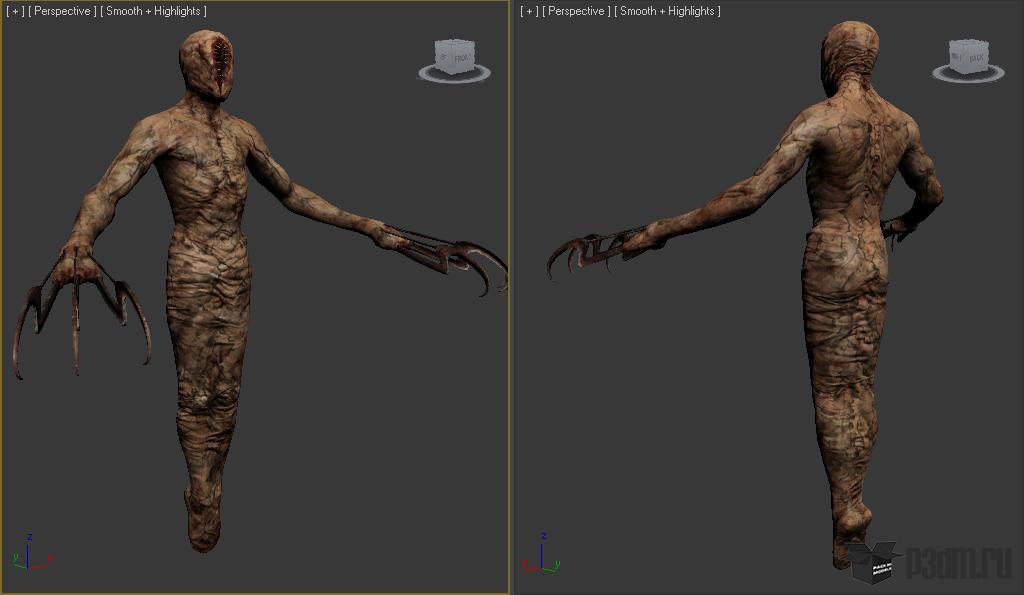
Task: Click the compass ring under left ViewCube
Action: (454, 73)
